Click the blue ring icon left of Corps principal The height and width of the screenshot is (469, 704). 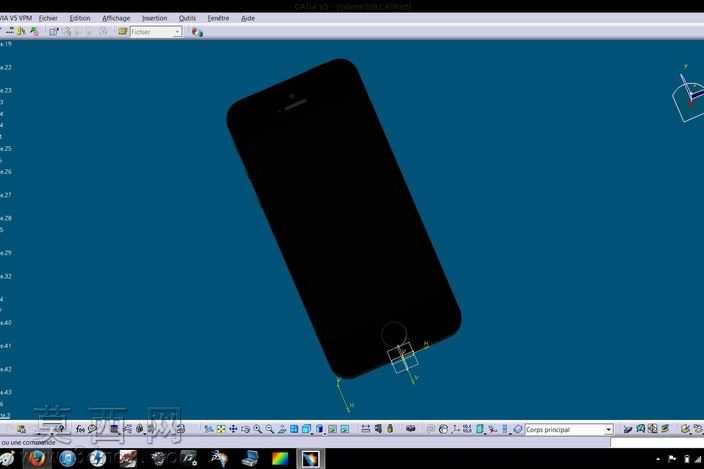click(x=518, y=429)
